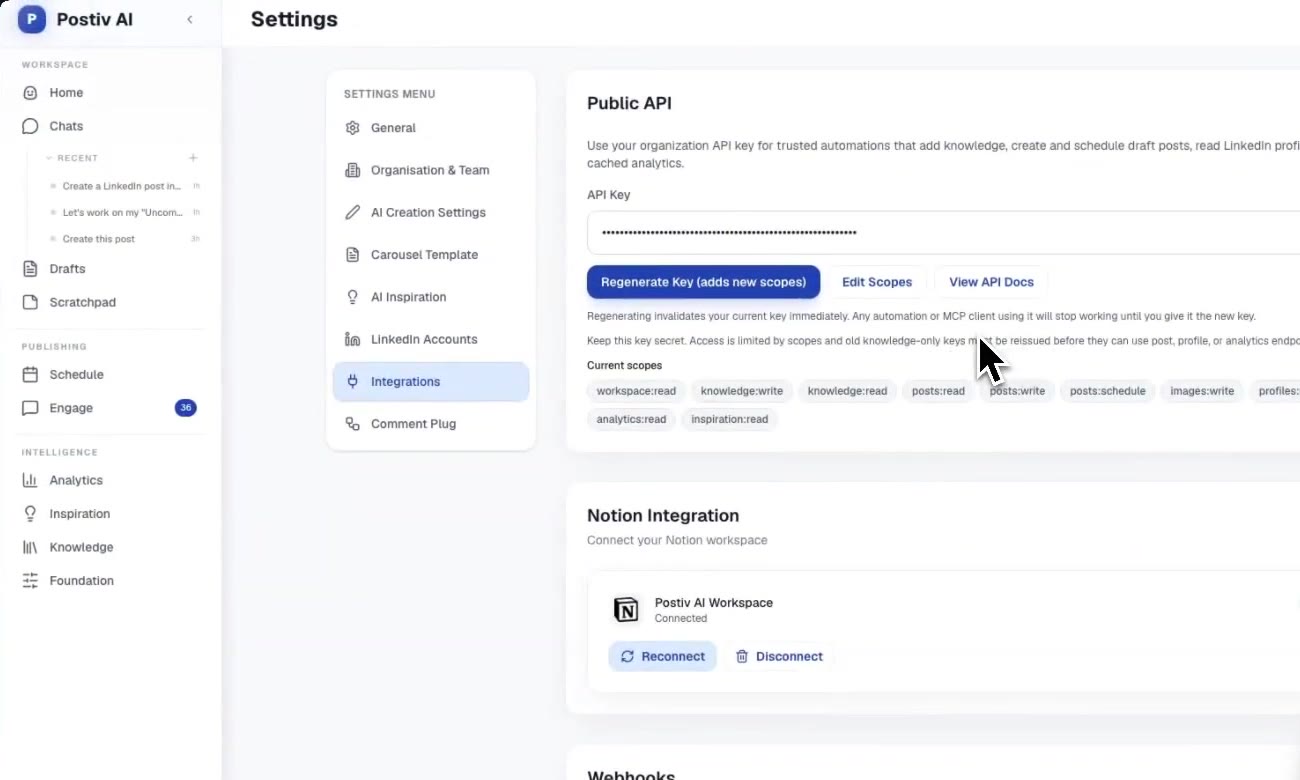Click the Home smiley icon
This screenshot has width=1300, height=780.
pos(30,92)
